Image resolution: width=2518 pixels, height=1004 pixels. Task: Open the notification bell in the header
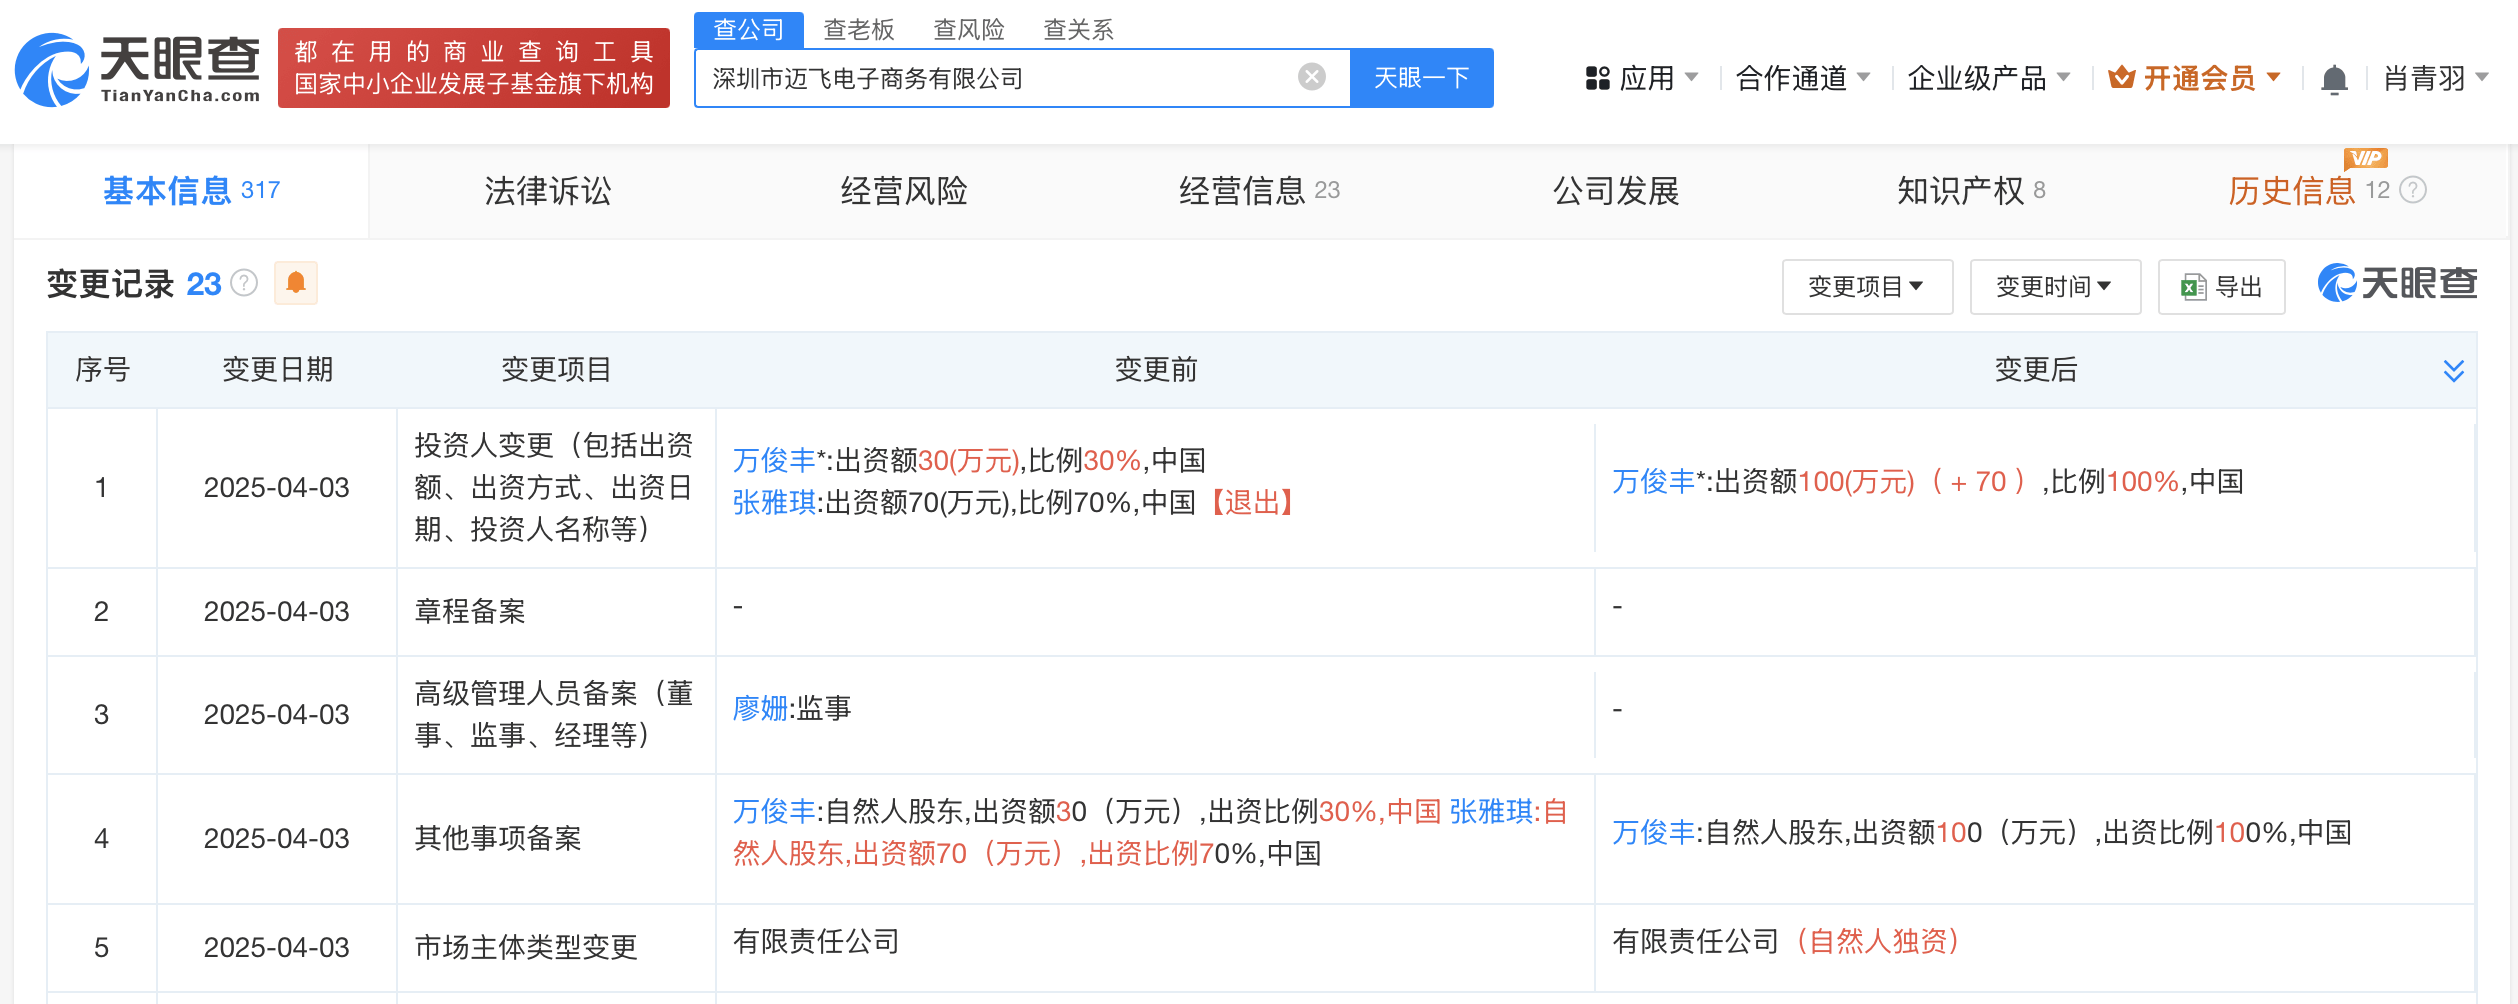pyautogui.click(x=2334, y=78)
